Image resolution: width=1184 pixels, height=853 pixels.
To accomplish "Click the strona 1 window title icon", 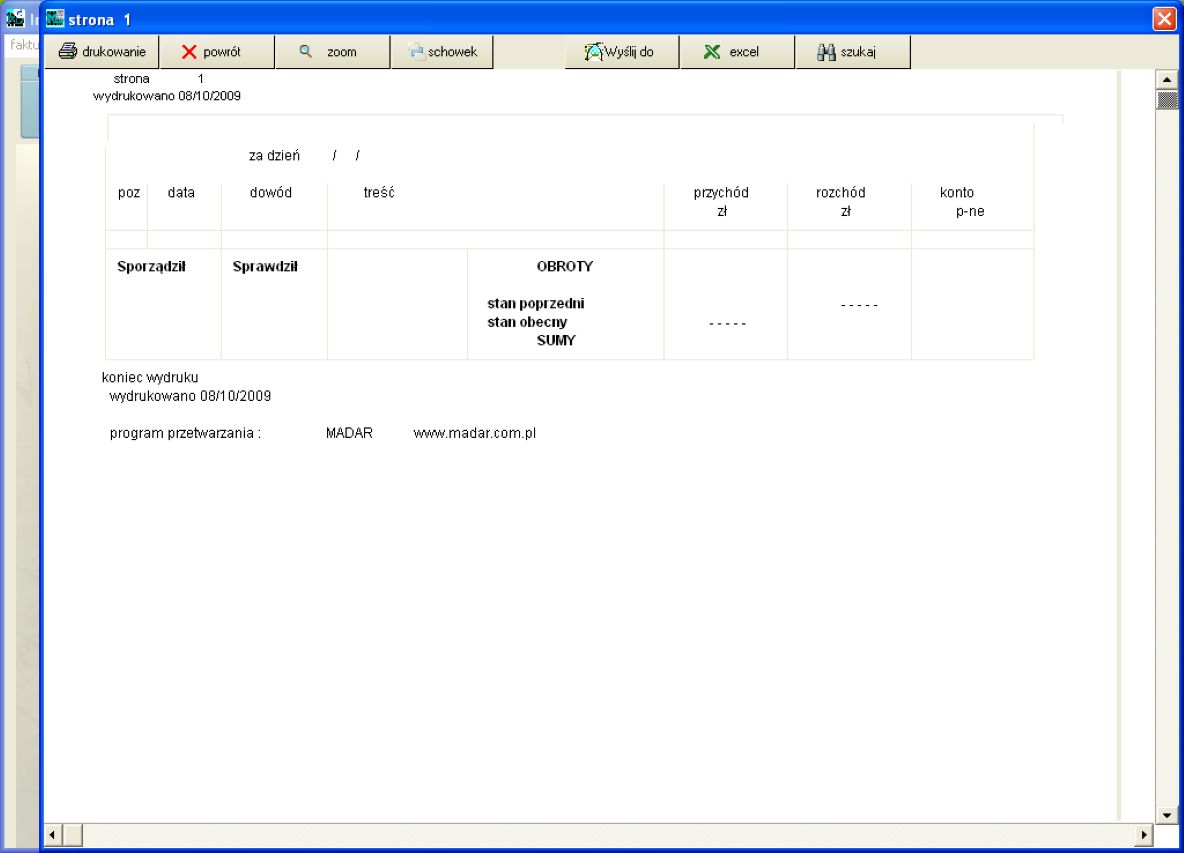I will 54,18.
